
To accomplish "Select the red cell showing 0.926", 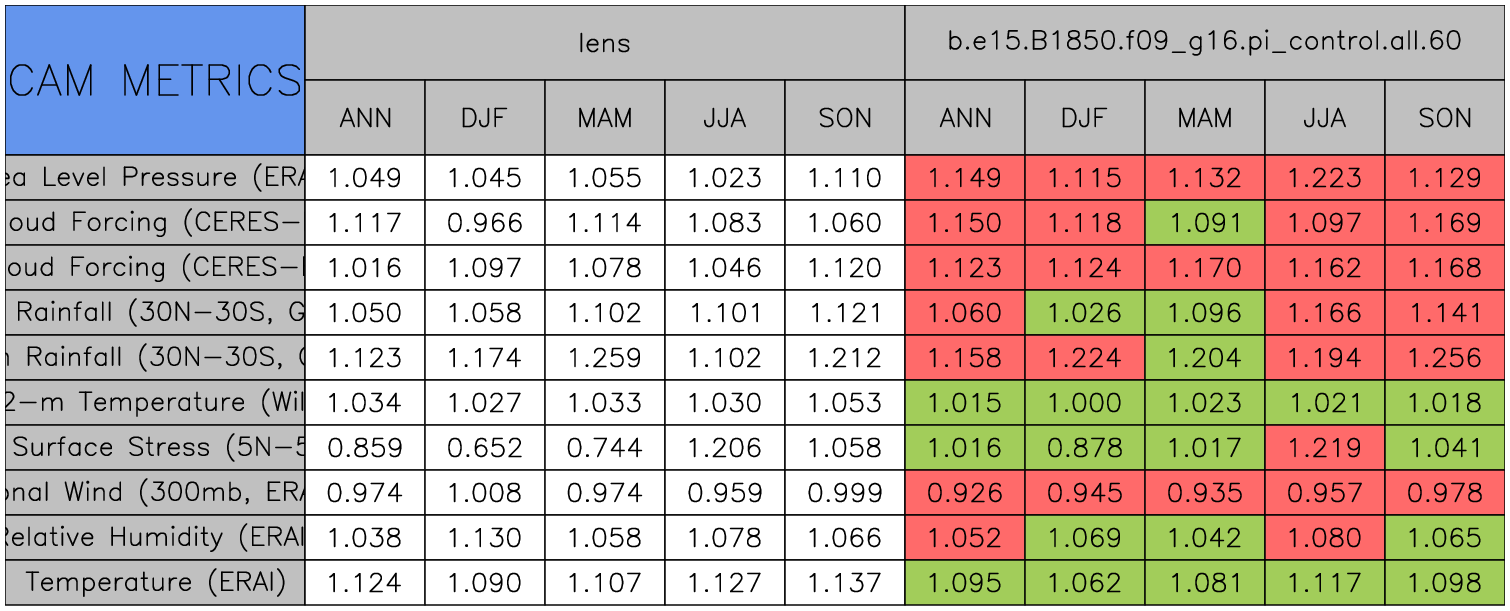I will pyautogui.click(x=964, y=492).
